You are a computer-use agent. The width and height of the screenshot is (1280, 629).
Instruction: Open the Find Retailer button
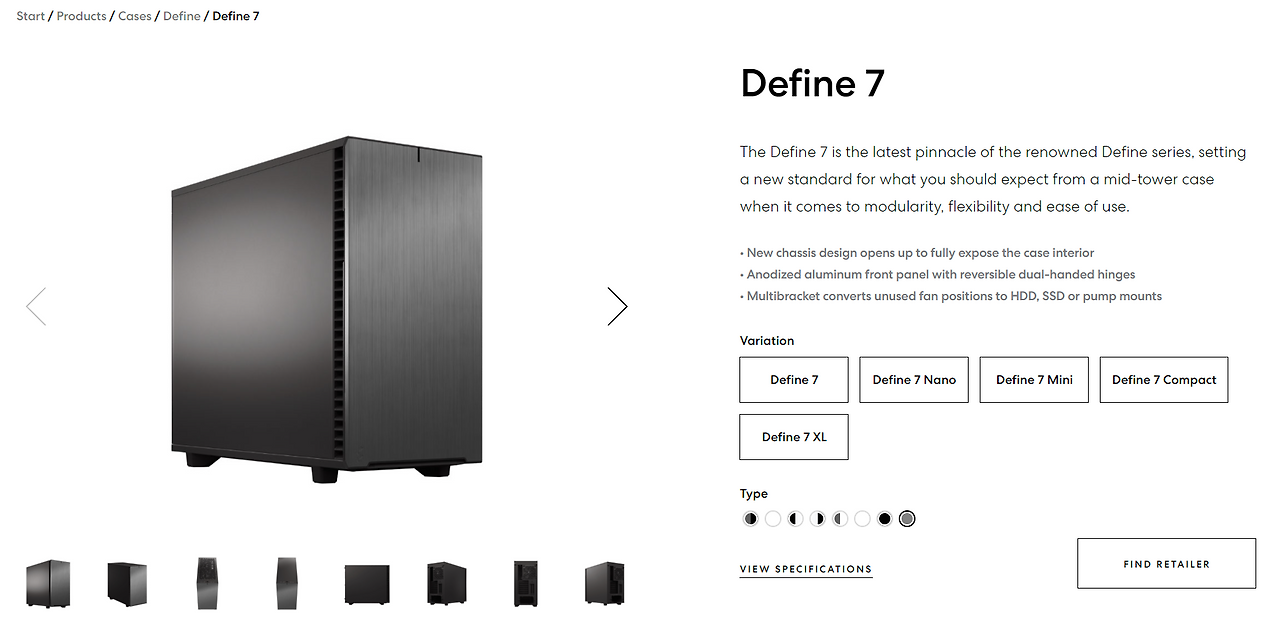(x=1166, y=563)
